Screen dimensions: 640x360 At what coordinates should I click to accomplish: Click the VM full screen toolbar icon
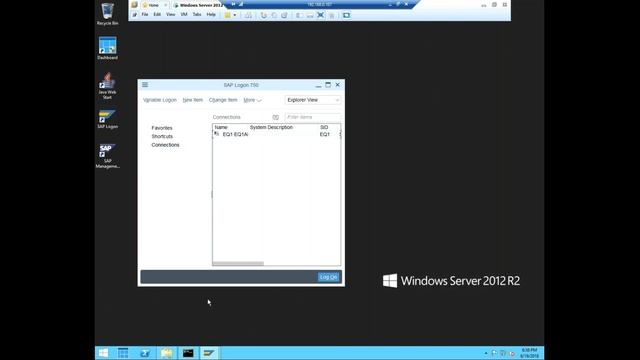click(320, 15)
